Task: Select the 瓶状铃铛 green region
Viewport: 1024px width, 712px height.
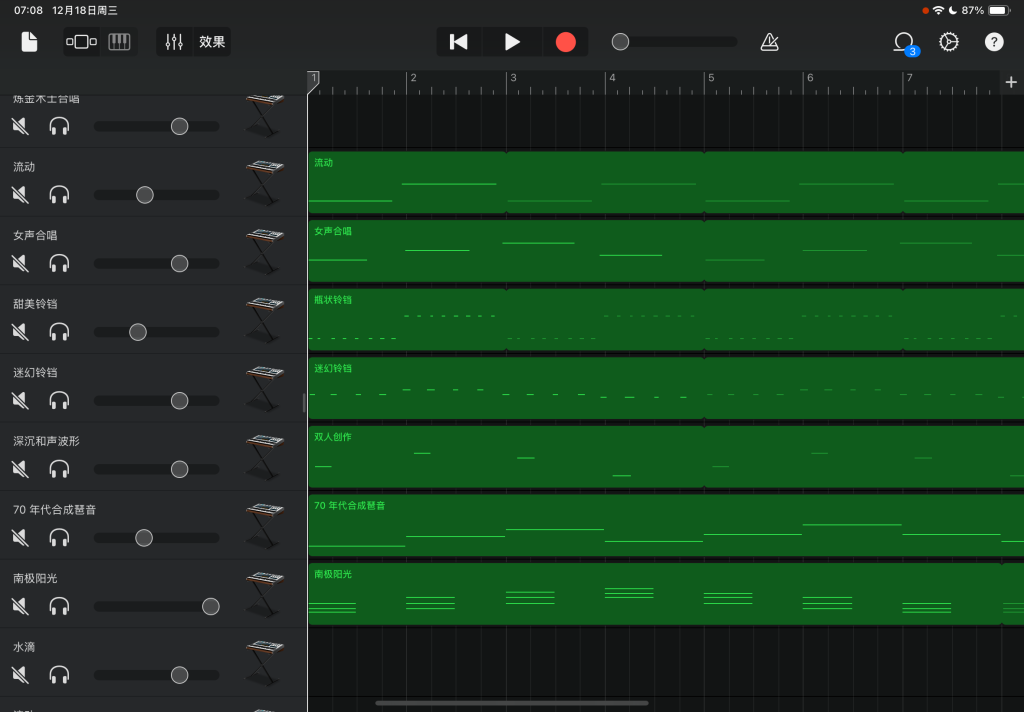Action: pos(666,319)
